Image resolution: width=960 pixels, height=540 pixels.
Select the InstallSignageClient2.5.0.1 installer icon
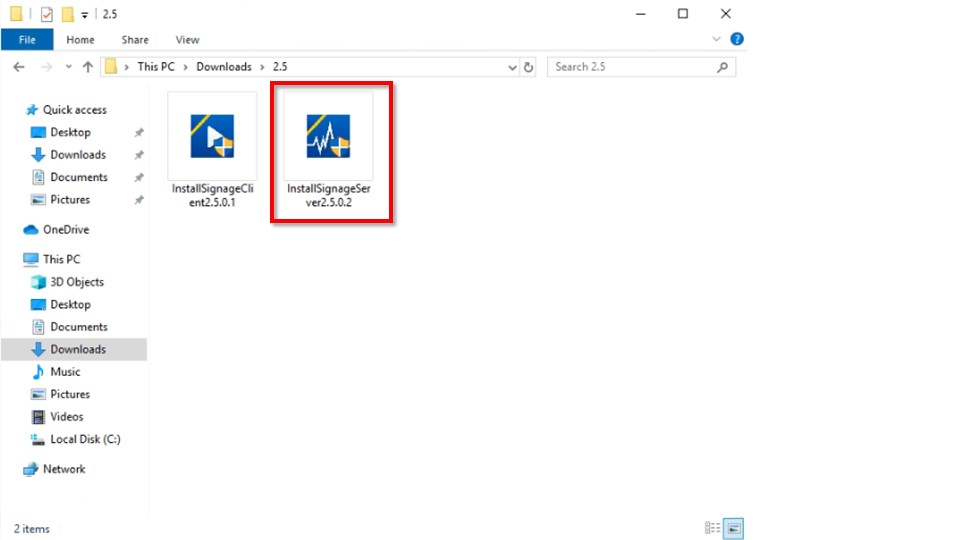click(212, 138)
